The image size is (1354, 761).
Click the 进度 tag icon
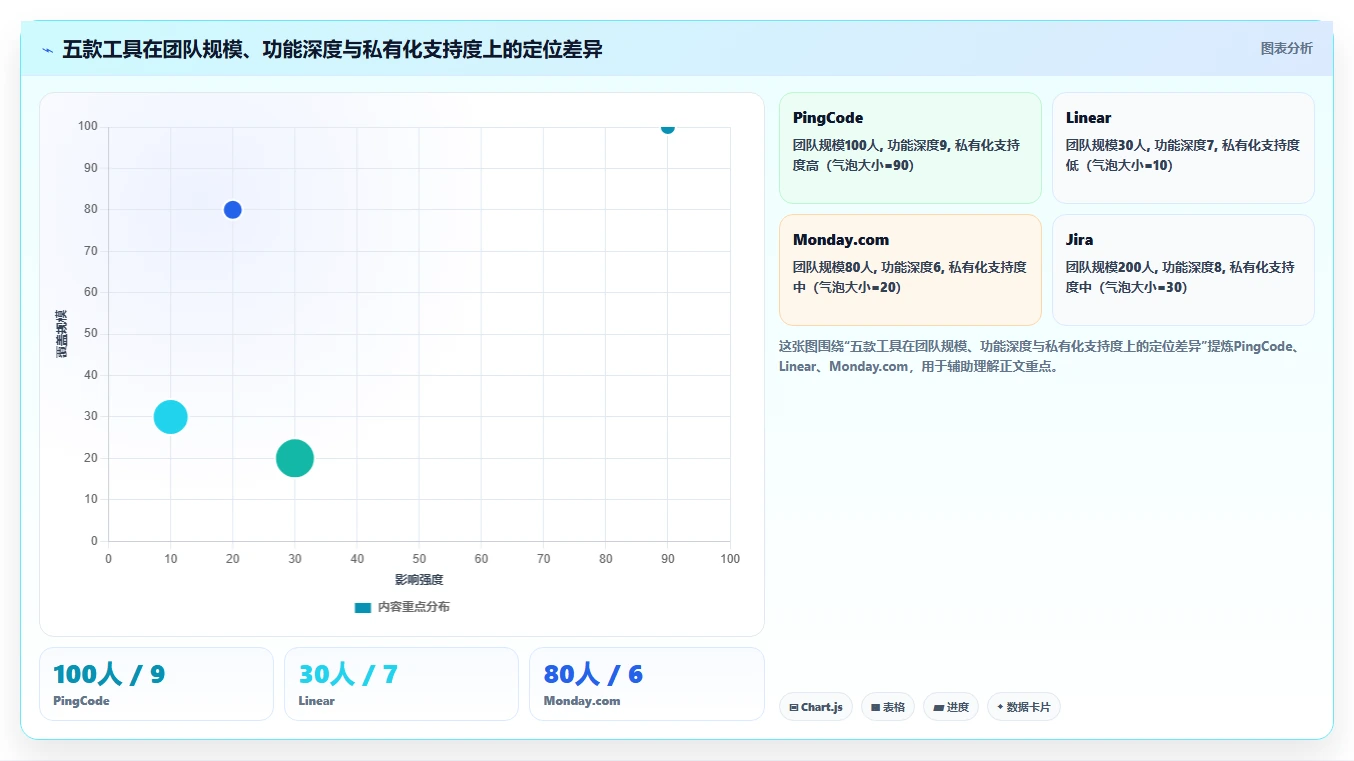pos(938,707)
